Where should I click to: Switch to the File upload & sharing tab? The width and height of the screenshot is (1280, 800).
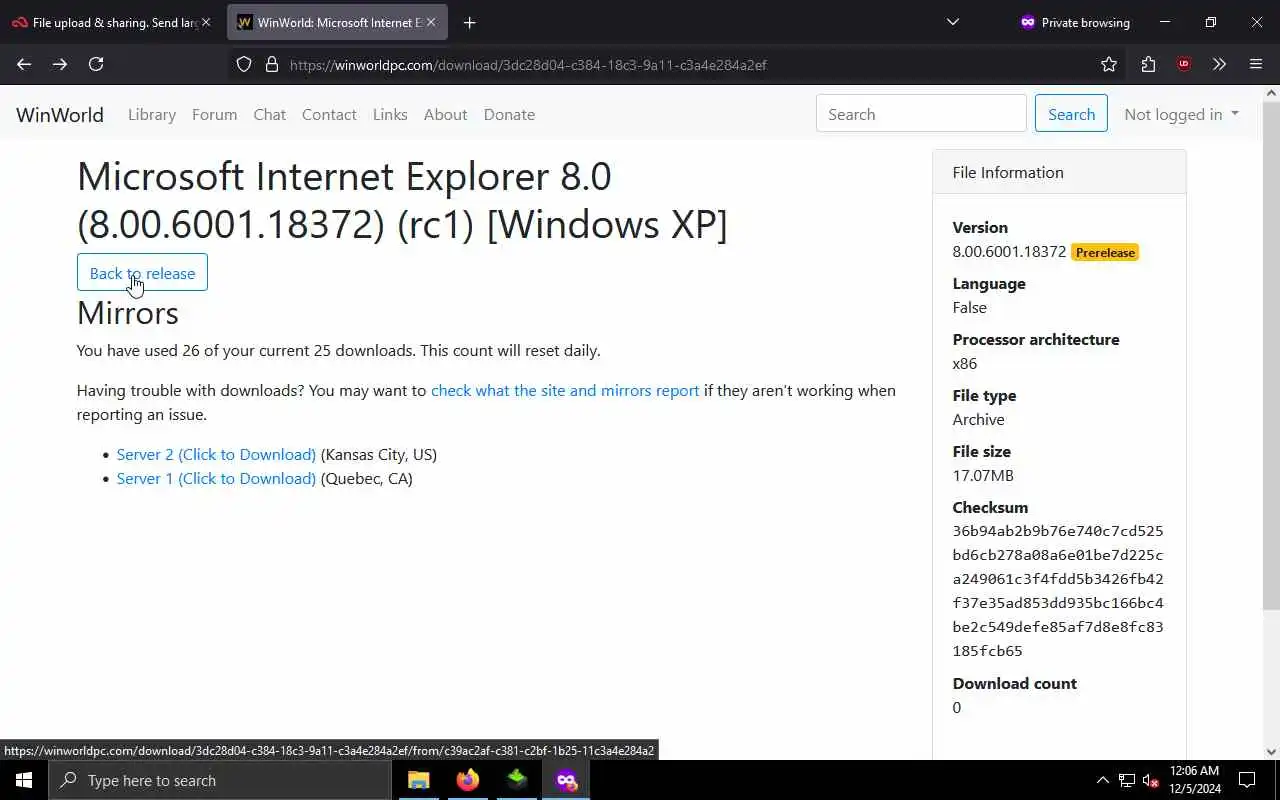click(x=112, y=22)
